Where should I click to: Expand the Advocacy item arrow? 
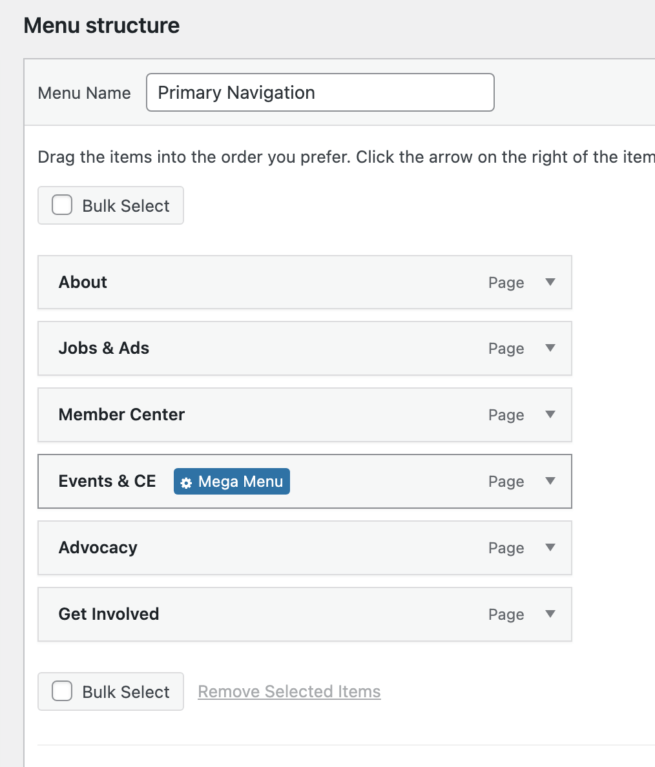click(550, 547)
